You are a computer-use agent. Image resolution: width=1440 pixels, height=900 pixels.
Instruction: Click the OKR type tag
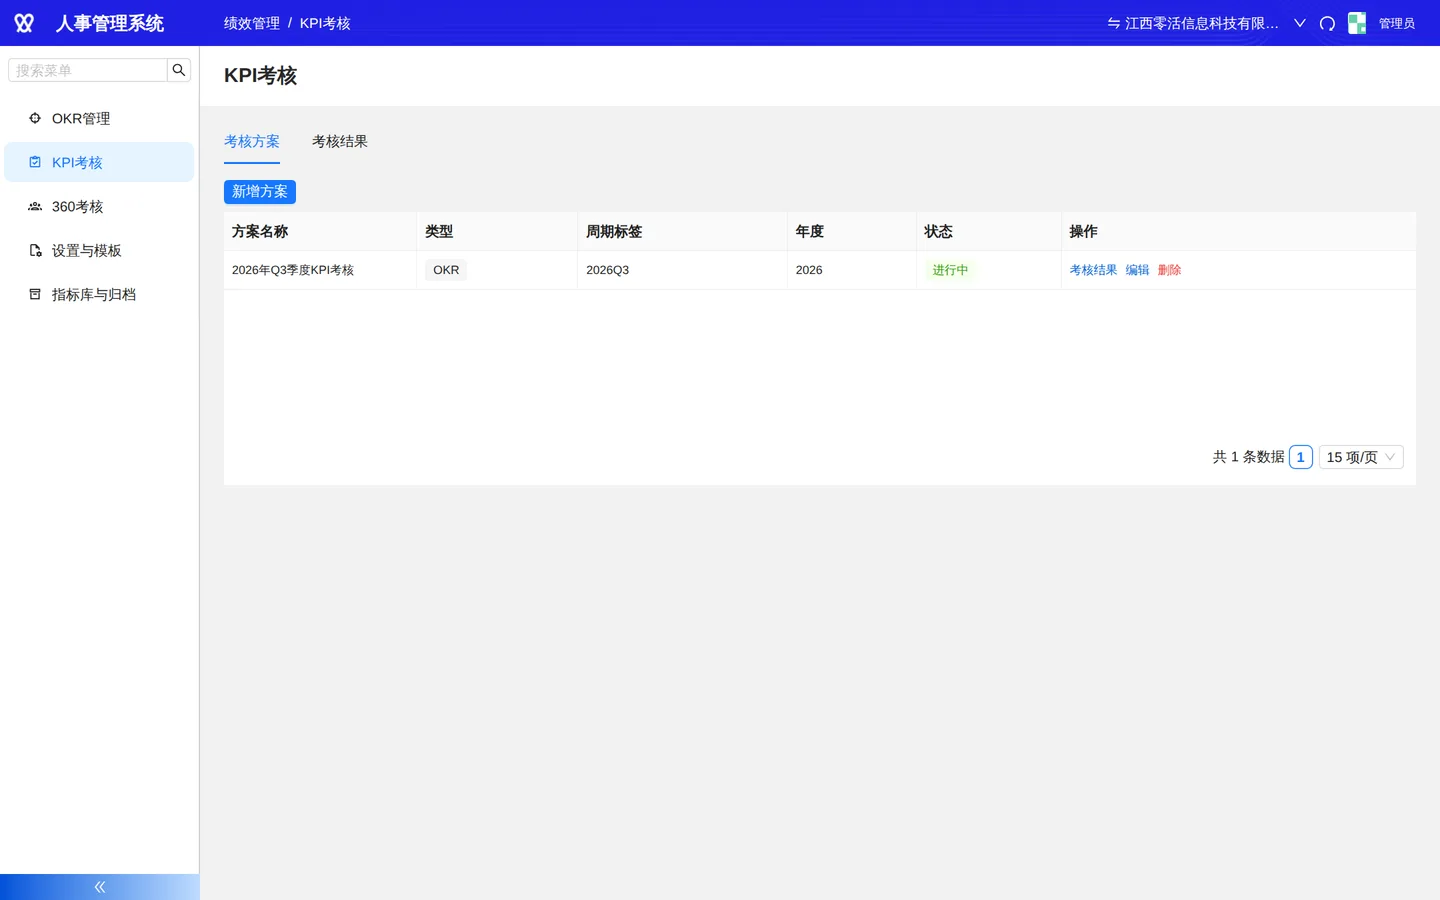click(x=446, y=270)
